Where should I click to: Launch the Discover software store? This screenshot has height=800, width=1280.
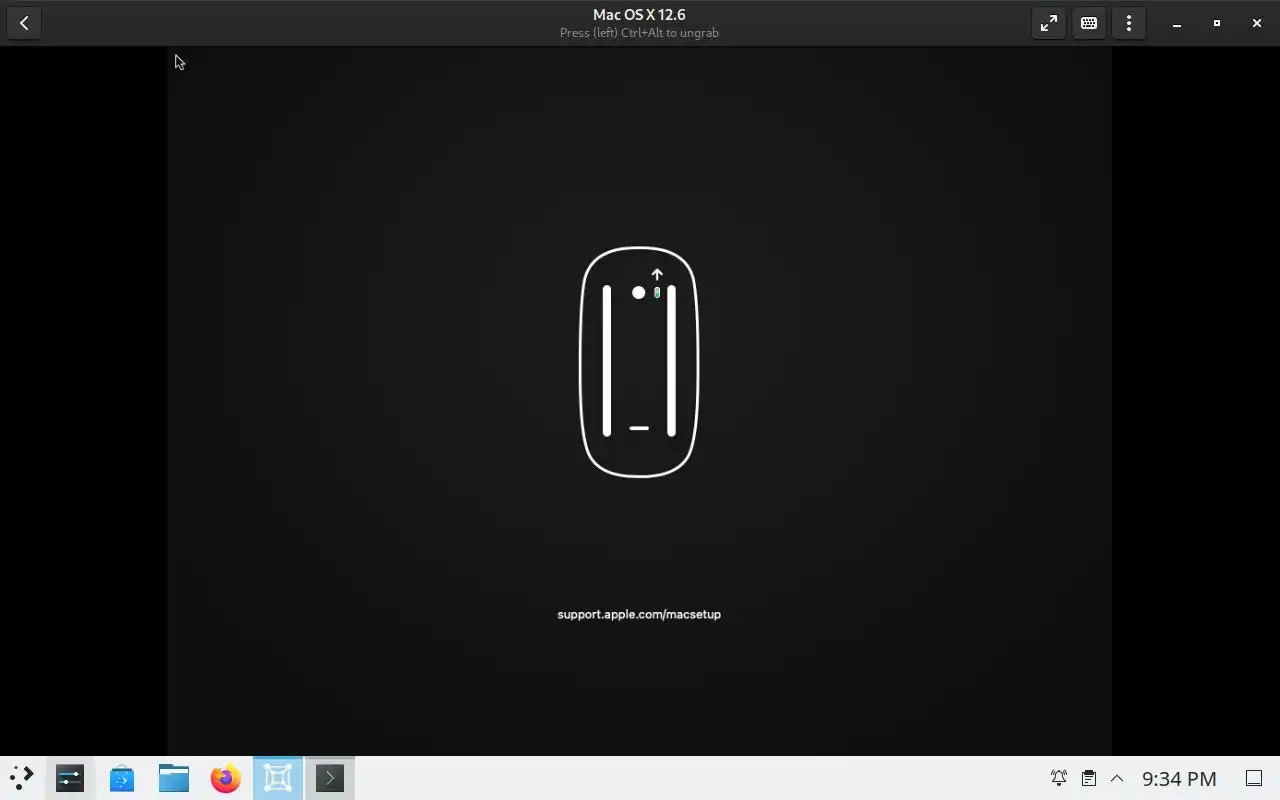click(122, 778)
